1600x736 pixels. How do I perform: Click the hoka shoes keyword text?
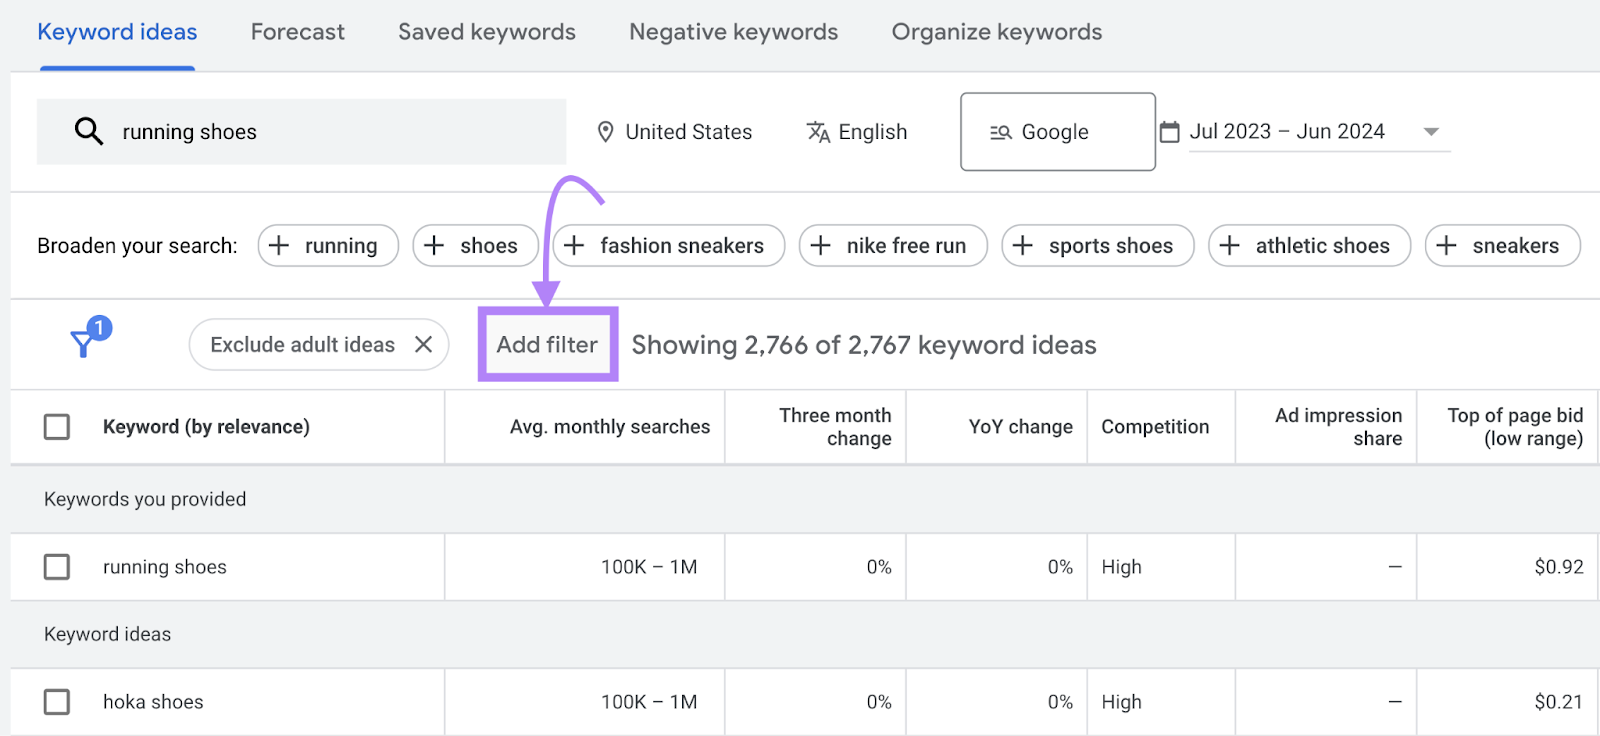click(x=153, y=702)
